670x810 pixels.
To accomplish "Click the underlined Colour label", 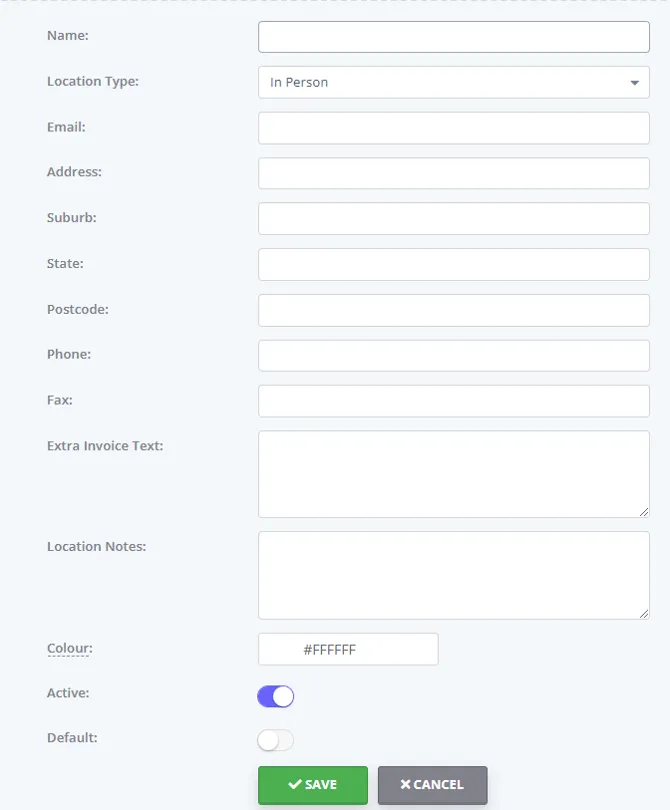I will click(x=70, y=648).
